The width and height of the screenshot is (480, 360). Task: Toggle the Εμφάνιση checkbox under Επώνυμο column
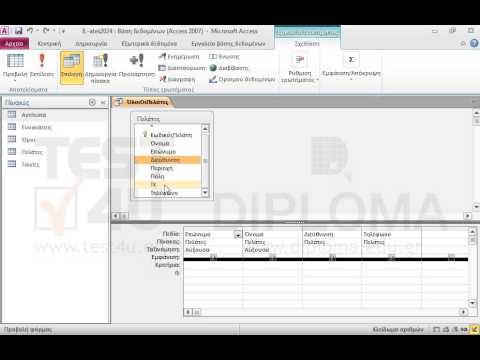(213, 257)
